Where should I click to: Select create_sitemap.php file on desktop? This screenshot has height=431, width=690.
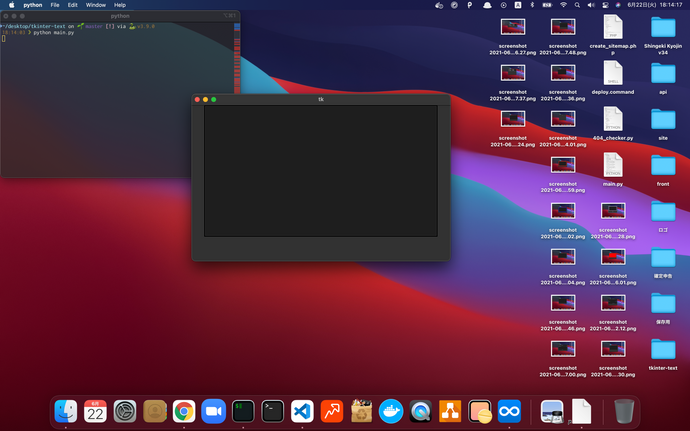click(613, 37)
